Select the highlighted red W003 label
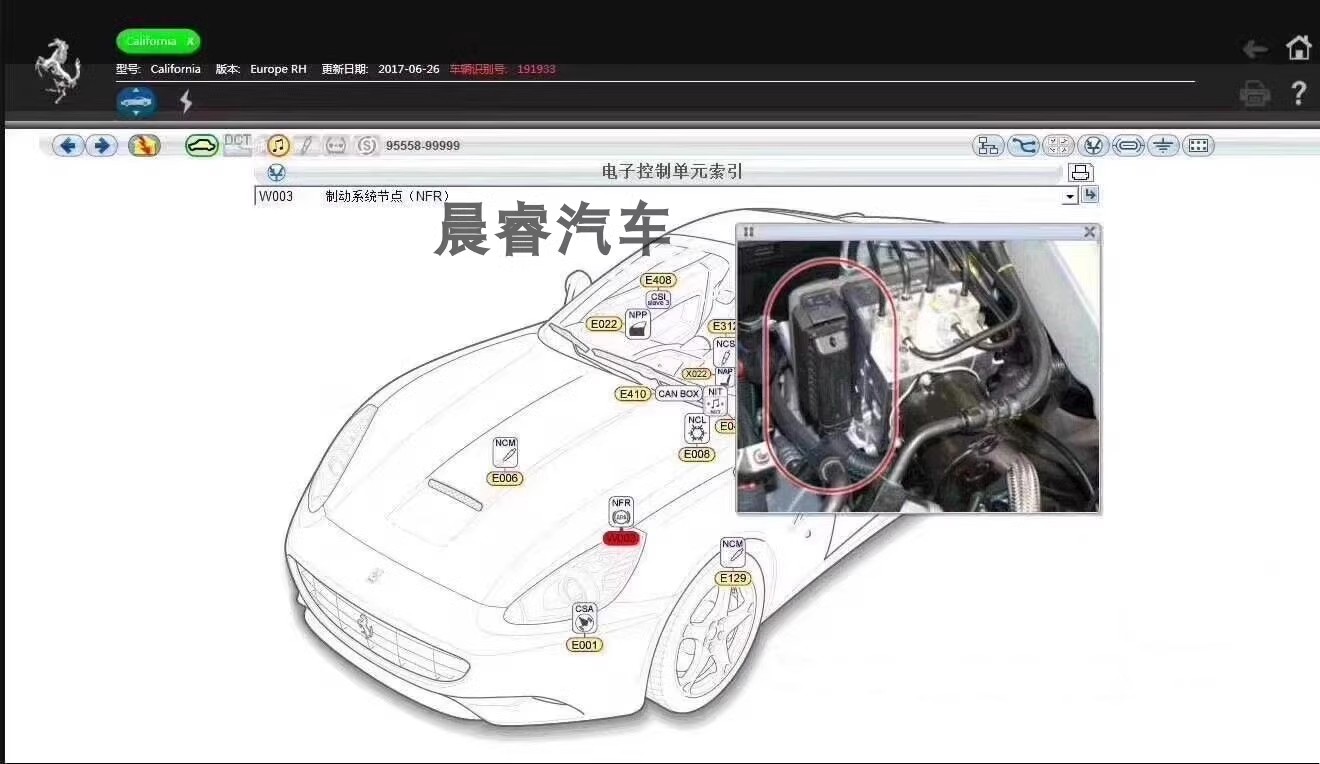 [x=620, y=538]
